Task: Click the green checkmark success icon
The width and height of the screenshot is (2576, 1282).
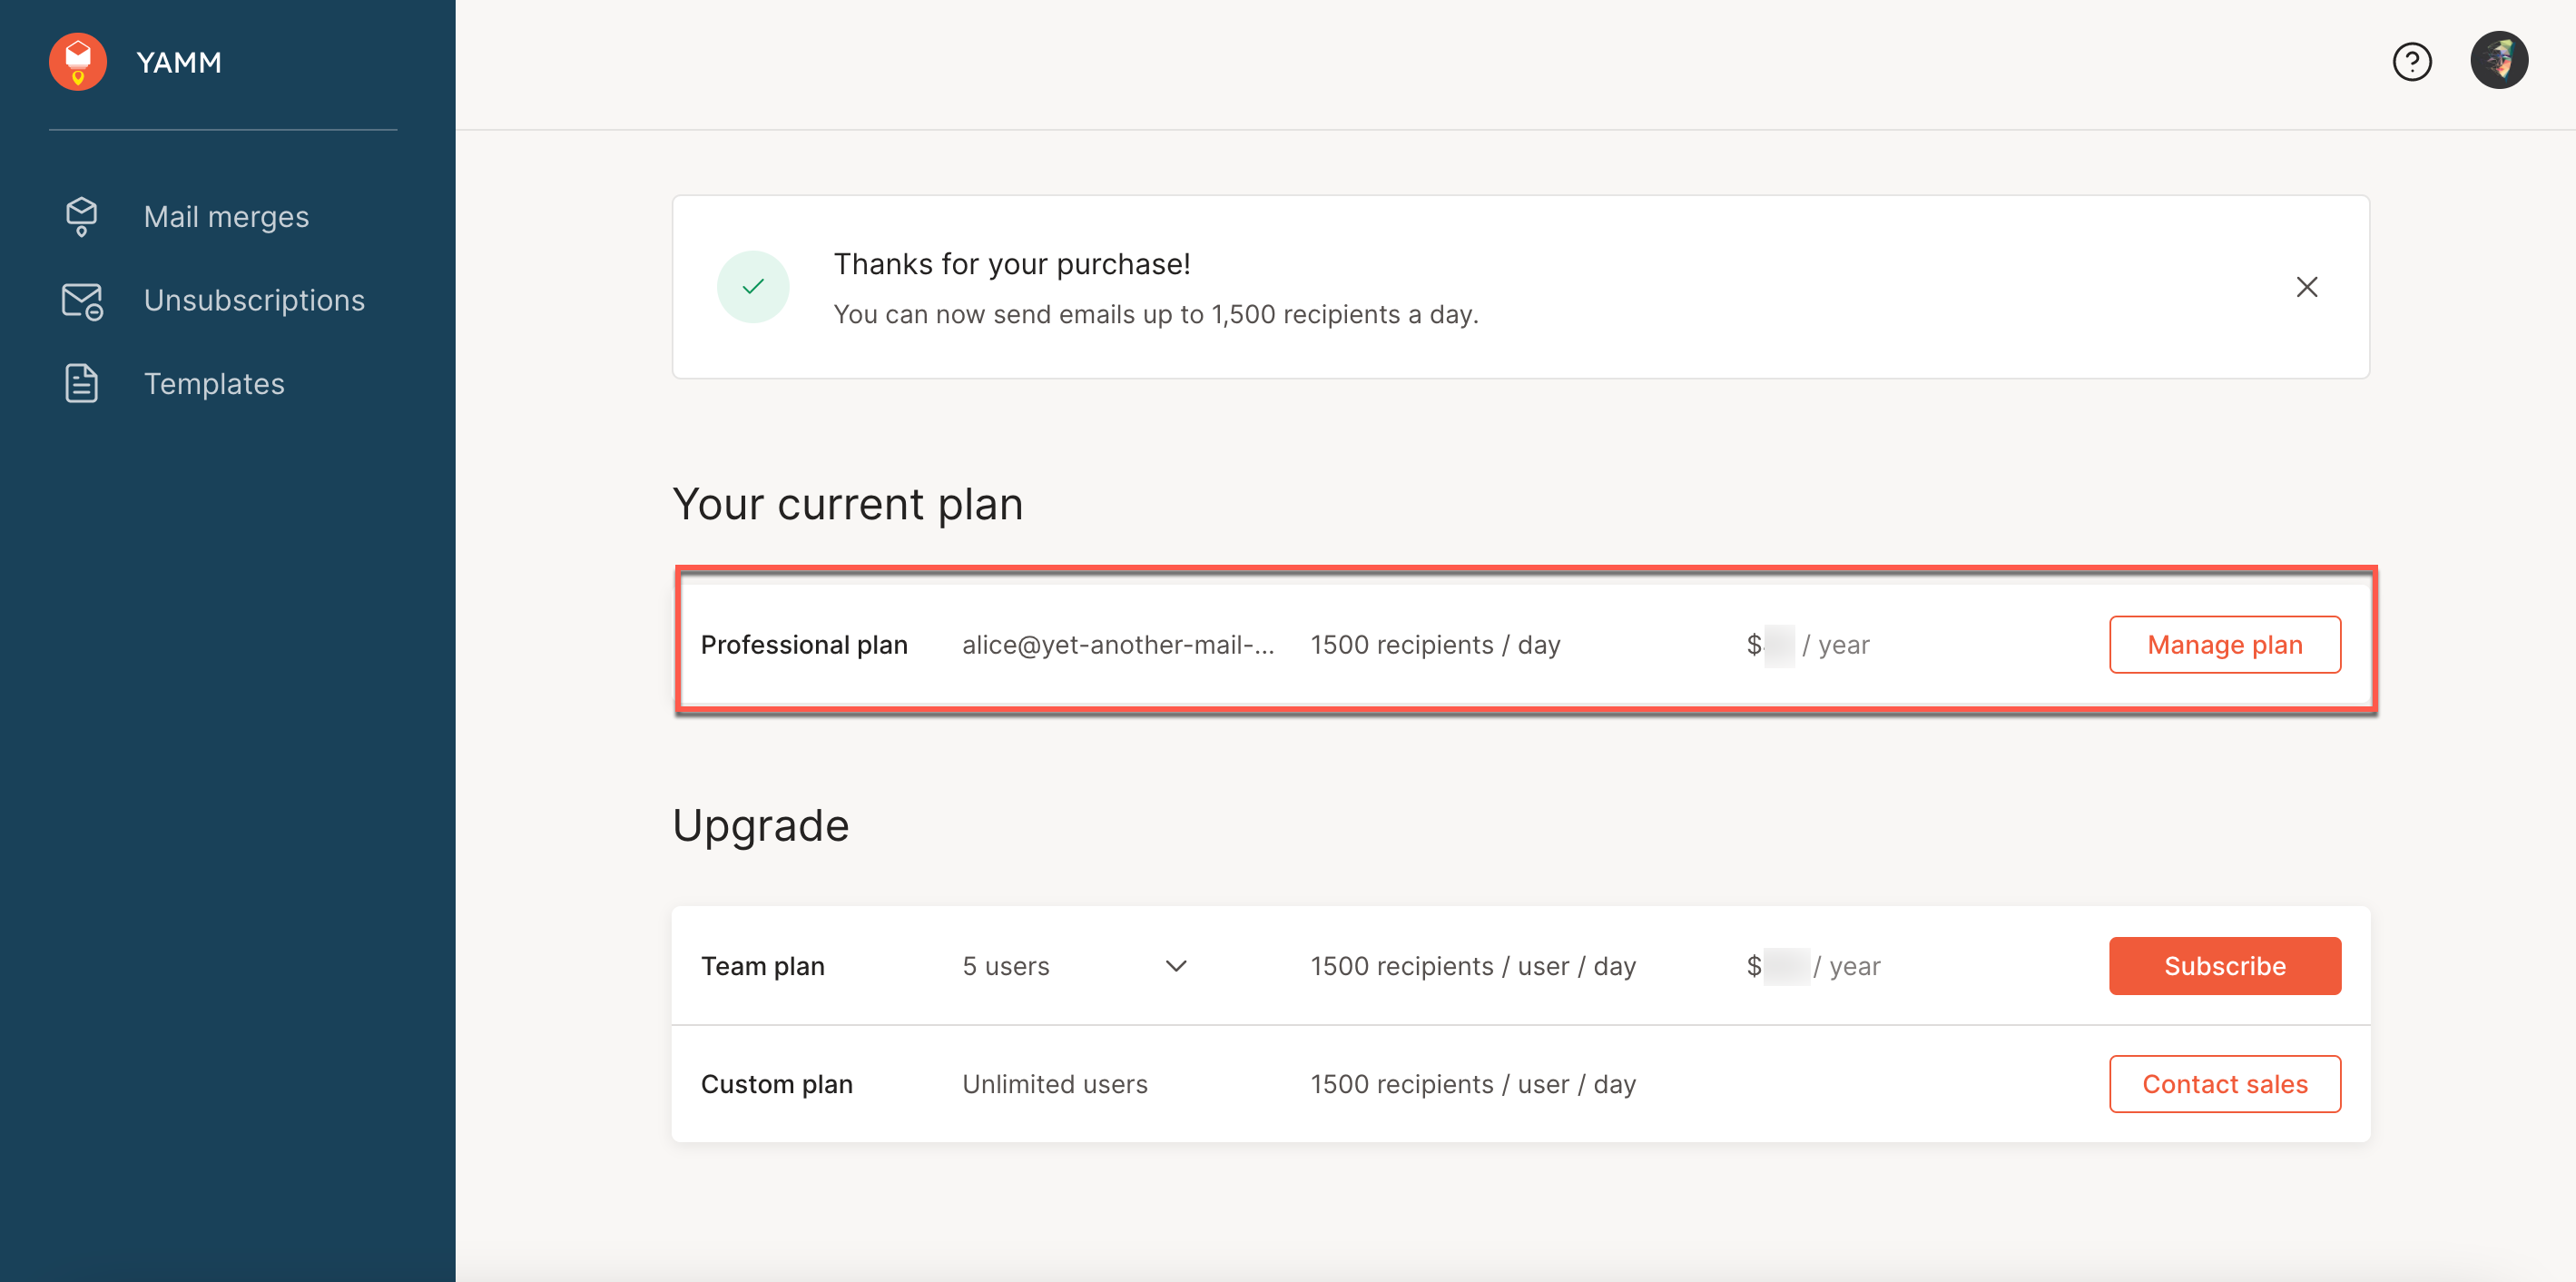Action: pyautogui.click(x=753, y=287)
